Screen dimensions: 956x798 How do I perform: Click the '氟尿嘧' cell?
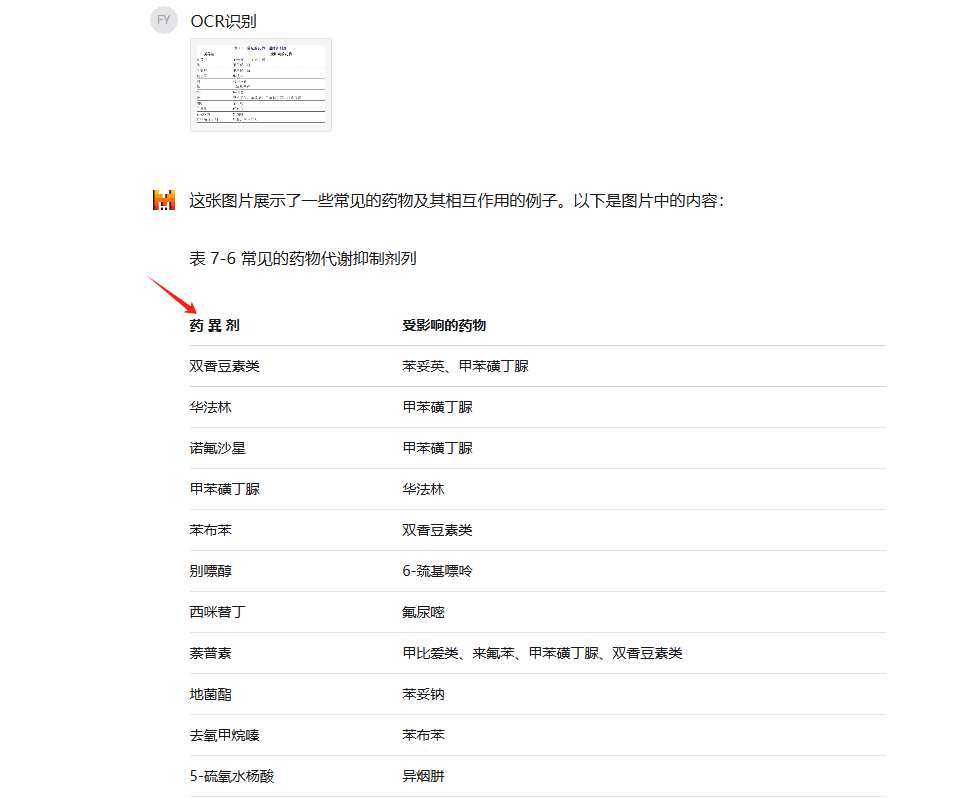[423, 612]
